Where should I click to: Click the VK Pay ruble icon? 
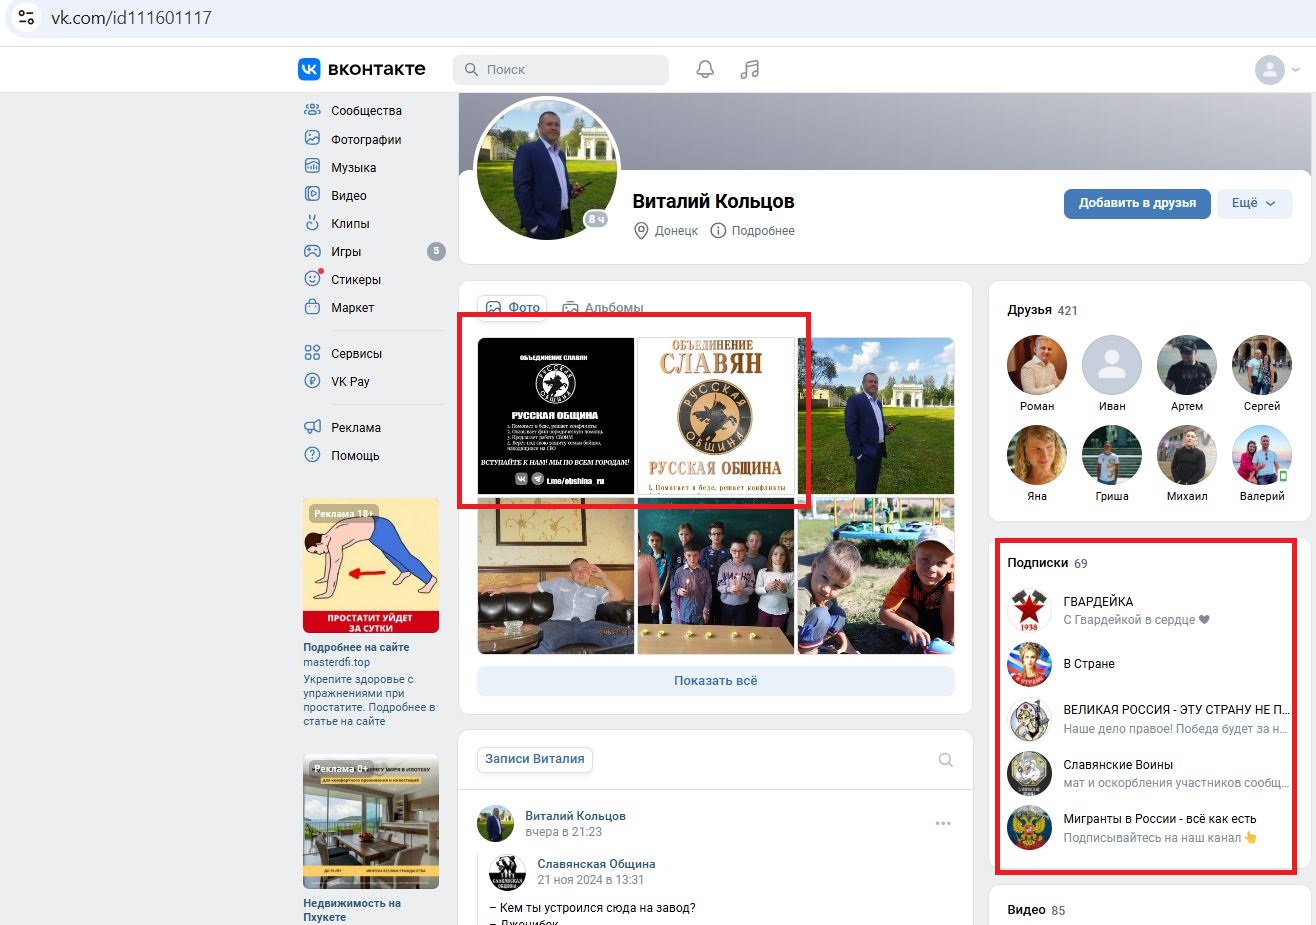[312, 381]
